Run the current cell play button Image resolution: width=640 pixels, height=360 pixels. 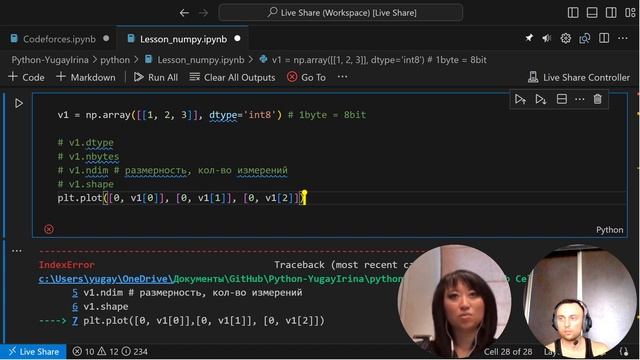tap(19, 103)
